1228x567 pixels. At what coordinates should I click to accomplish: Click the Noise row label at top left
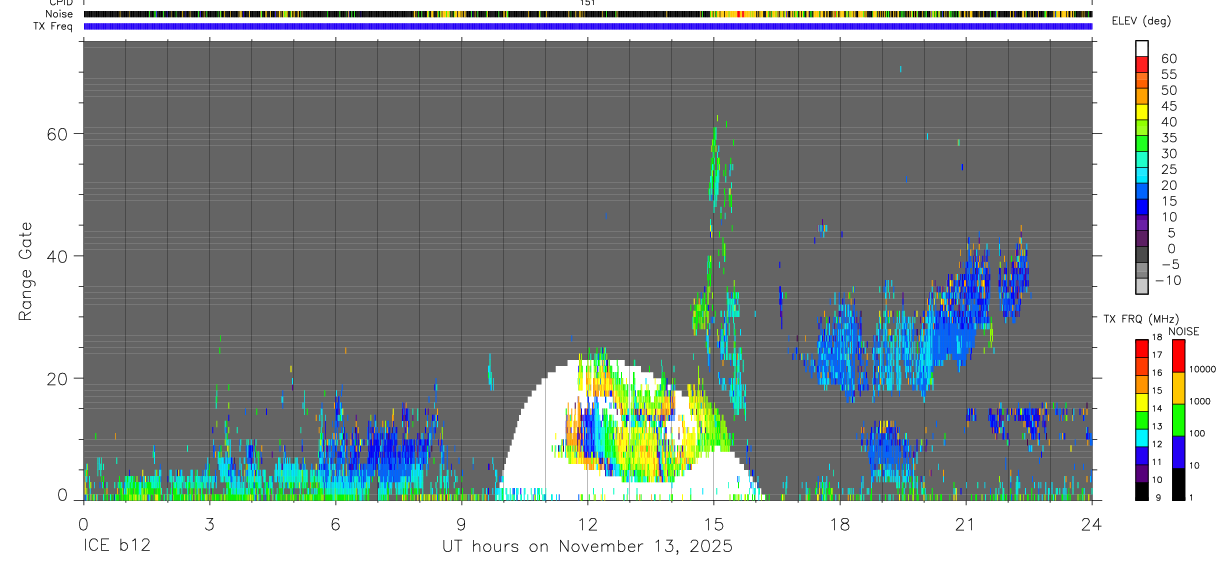pos(59,14)
